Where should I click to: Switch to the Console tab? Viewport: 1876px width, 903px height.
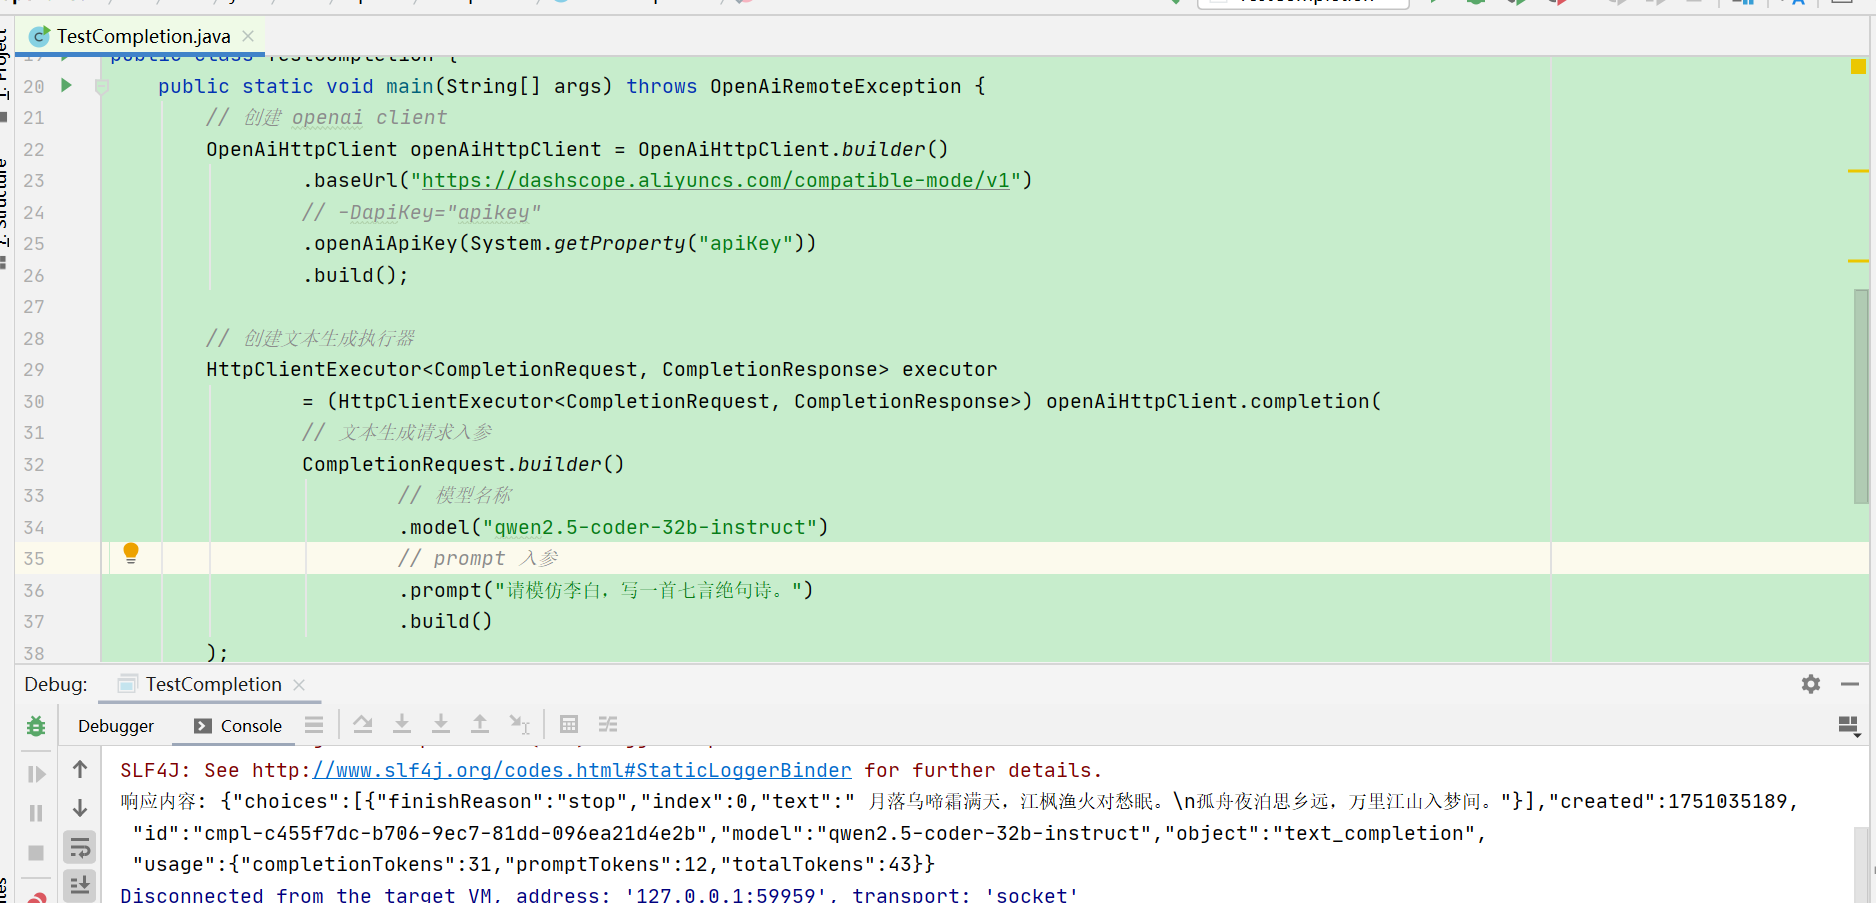[238, 726]
